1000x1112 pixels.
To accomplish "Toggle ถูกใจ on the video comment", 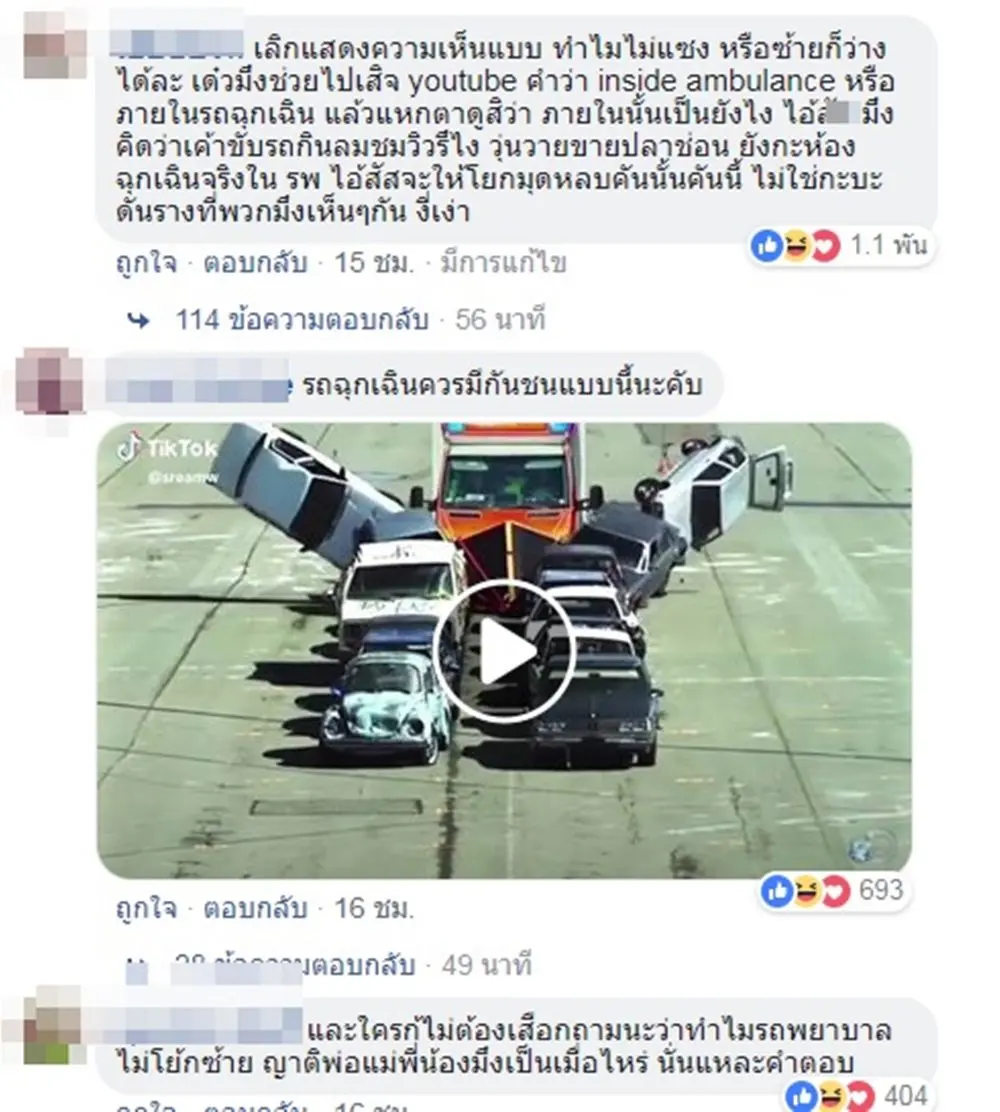I will click(x=146, y=908).
